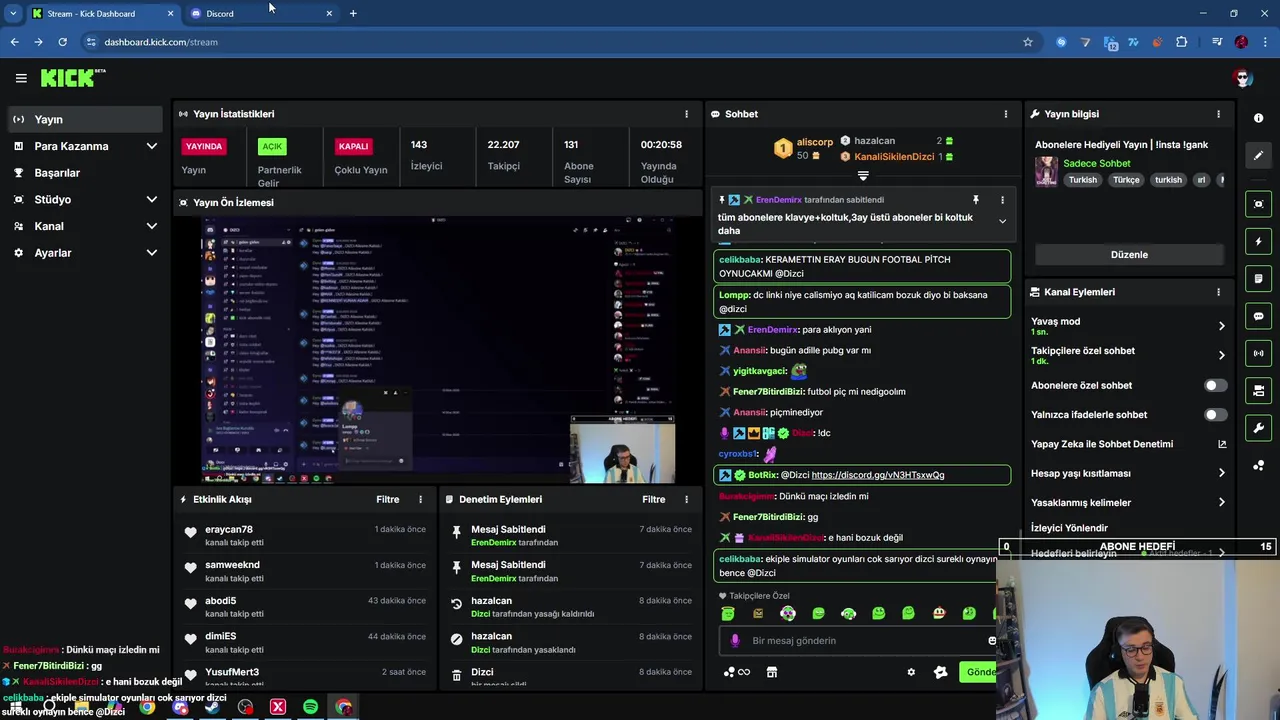Expand the Kanal sidebar section

tap(151, 226)
